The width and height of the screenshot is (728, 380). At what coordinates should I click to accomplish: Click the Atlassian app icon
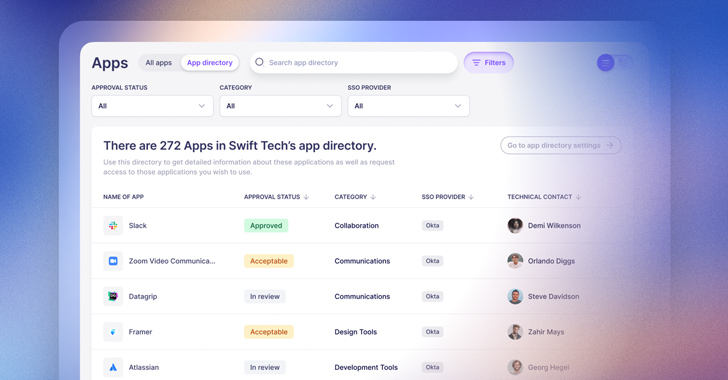(113, 367)
